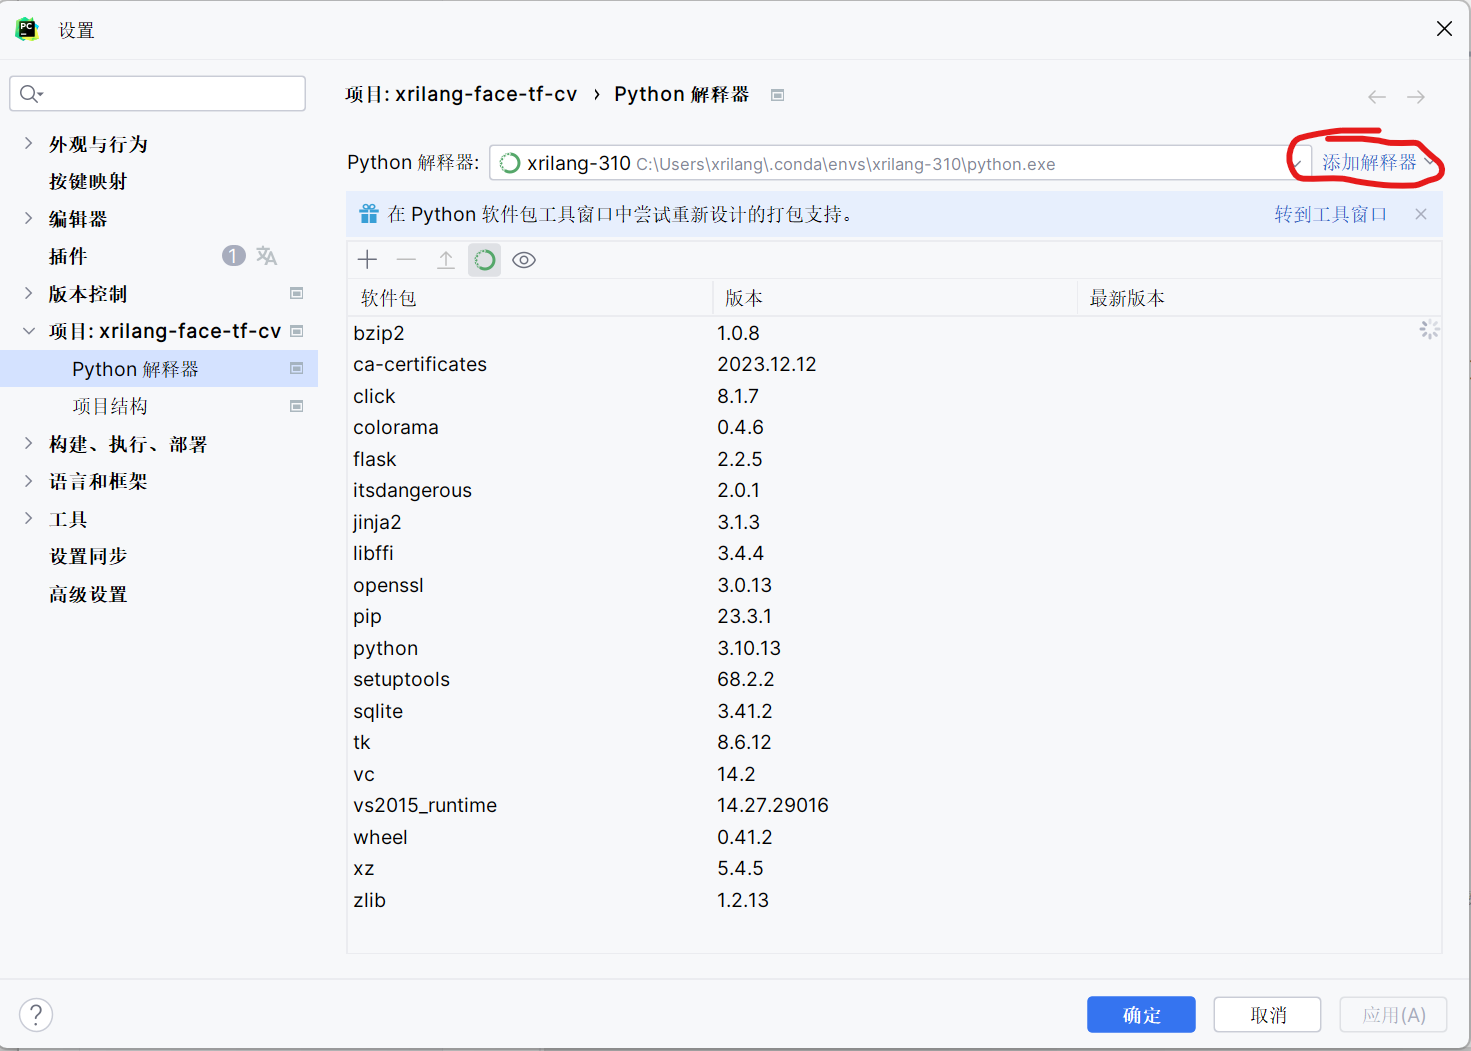Click the project-level icon beside breadcrumb title
Viewport: 1471px width, 1051px height.
pyautogui.click(x=777, y=95)
